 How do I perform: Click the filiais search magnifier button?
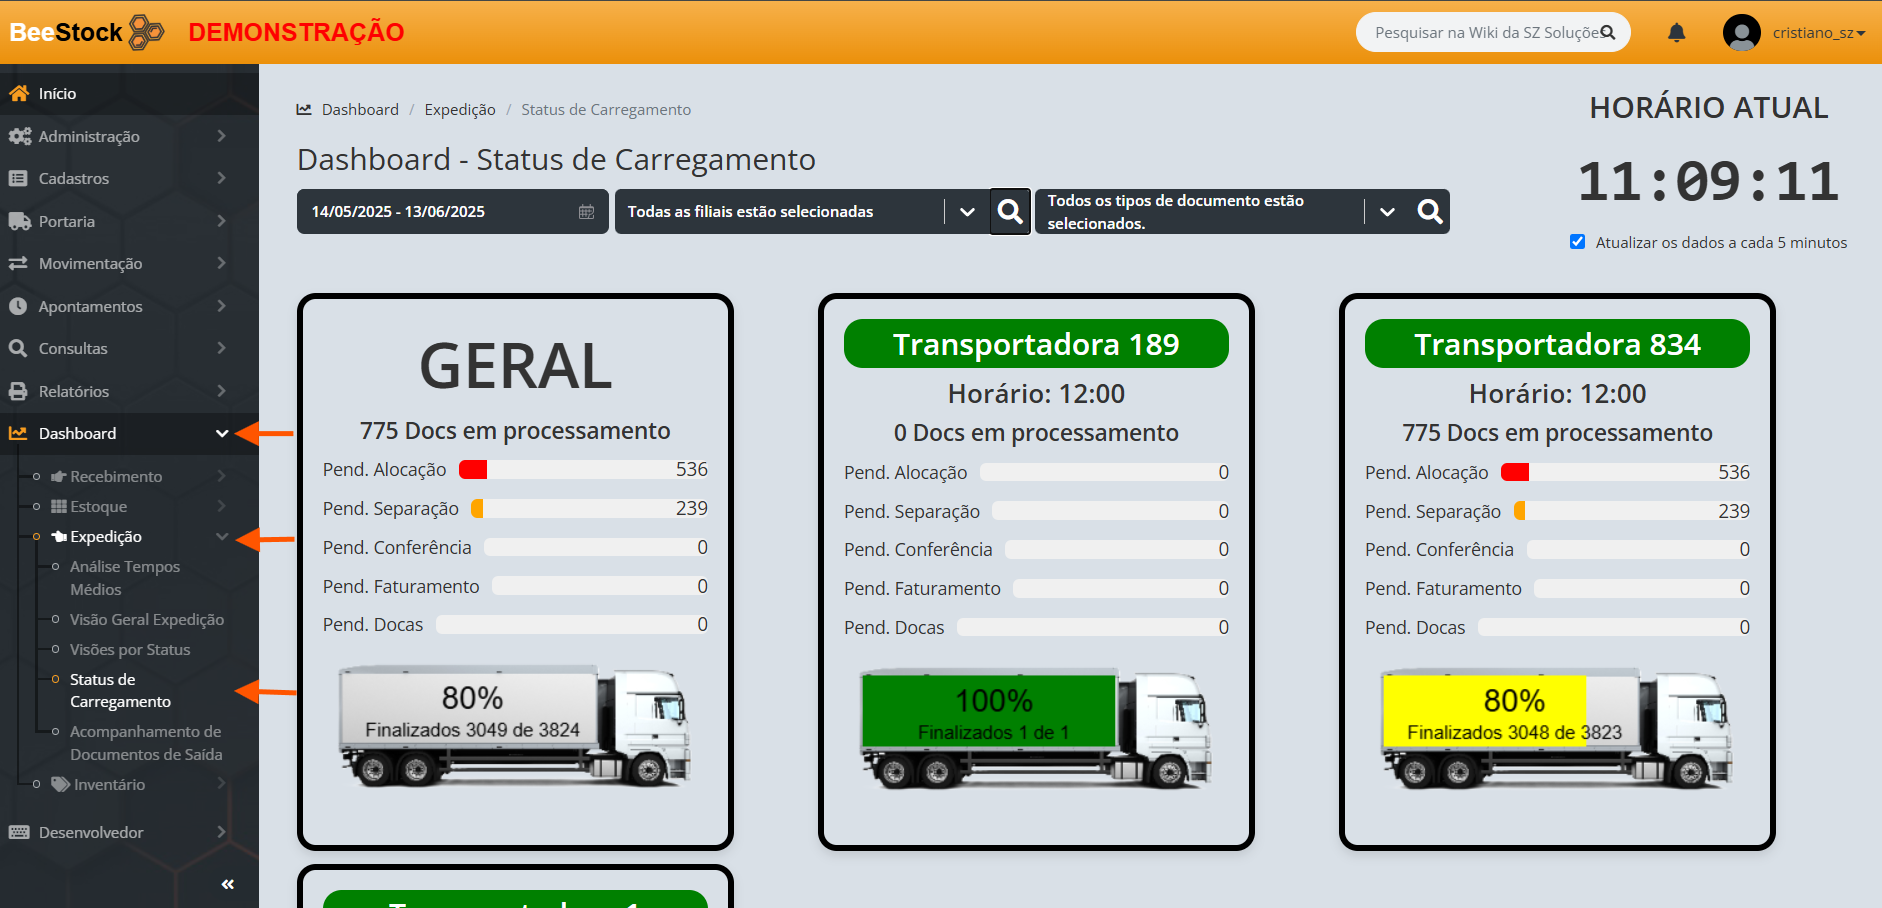coord(1010,212)
